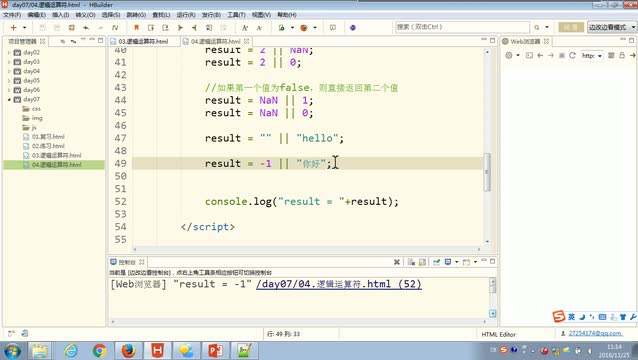Select the Web浏览器 panel tab

525,41
